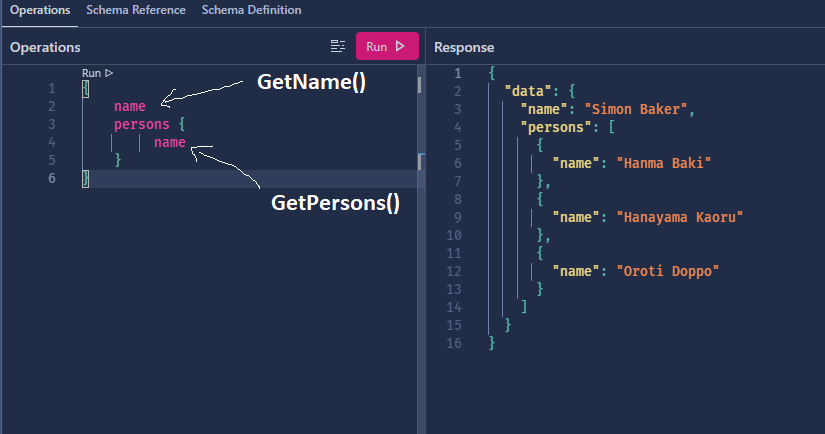
Task: Click the Run code lens above the query
Action: (97, 73)
